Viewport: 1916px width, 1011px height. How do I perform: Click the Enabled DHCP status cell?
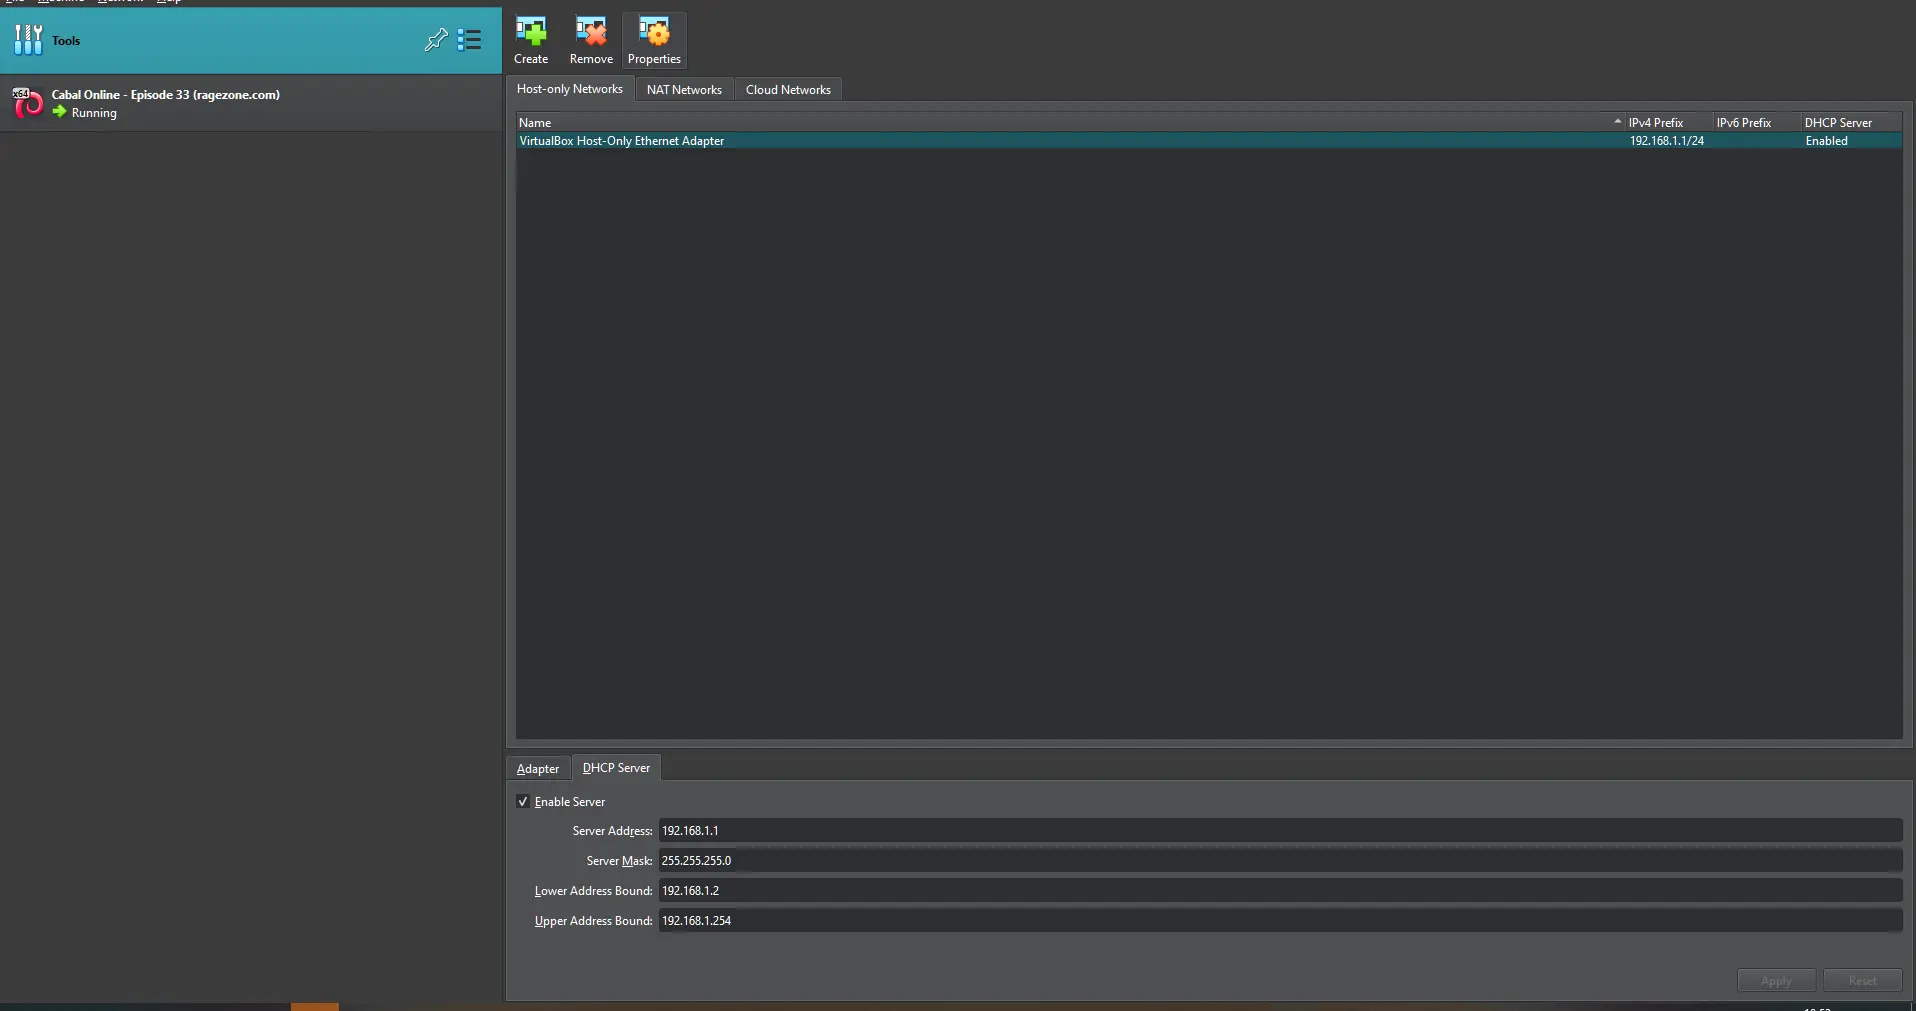1827,141
